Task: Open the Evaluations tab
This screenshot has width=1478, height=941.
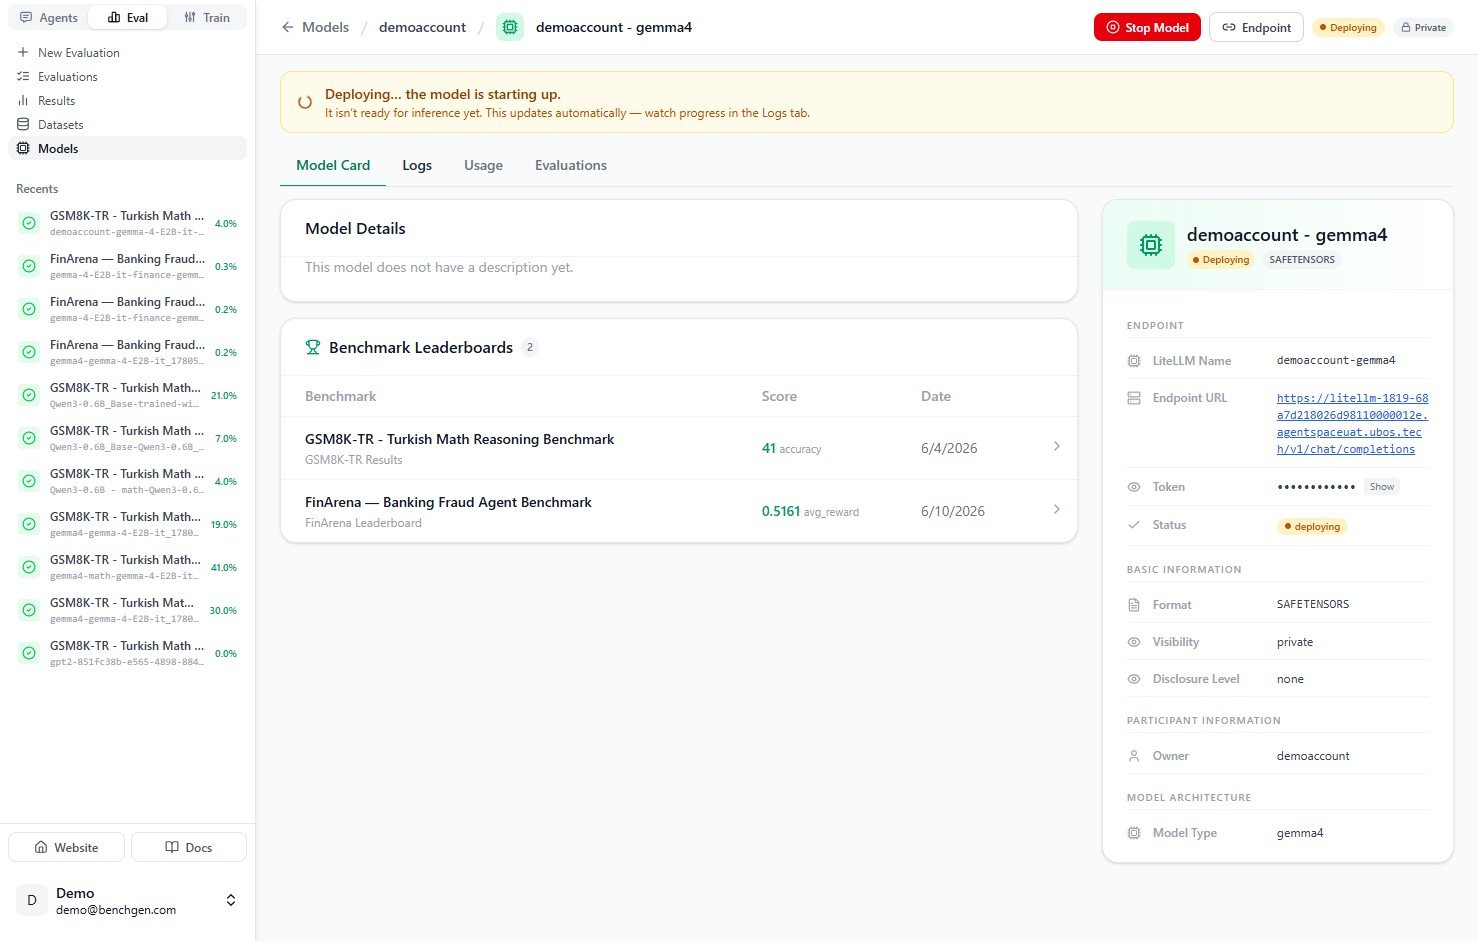Action: [x=571, y=166]
